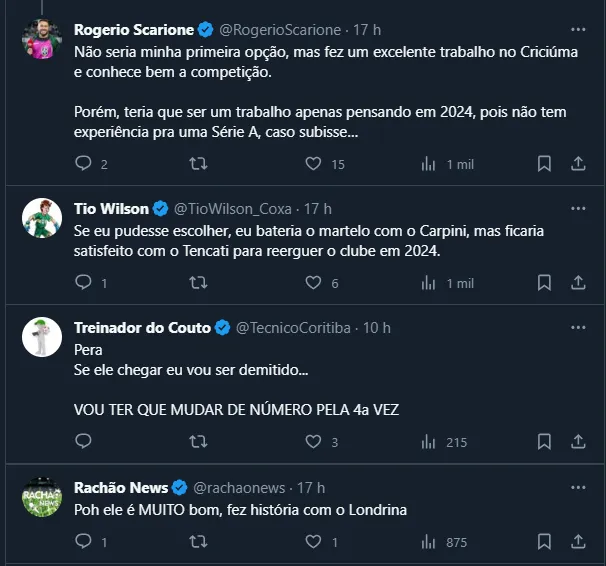View analytics on Rachão News tweet
Screen dimensions: 606x566
pyautogui.click(x=429, y=542)
